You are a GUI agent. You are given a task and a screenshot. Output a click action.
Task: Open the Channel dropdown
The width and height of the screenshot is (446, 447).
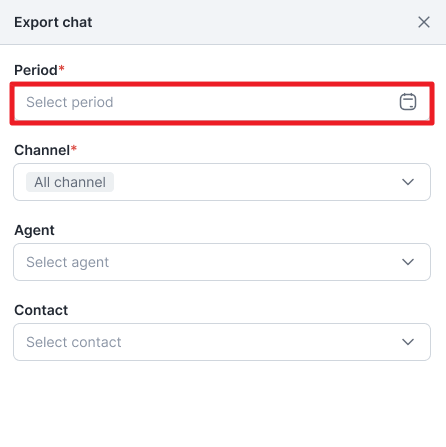pyautogui.click(x=222, y=182)
